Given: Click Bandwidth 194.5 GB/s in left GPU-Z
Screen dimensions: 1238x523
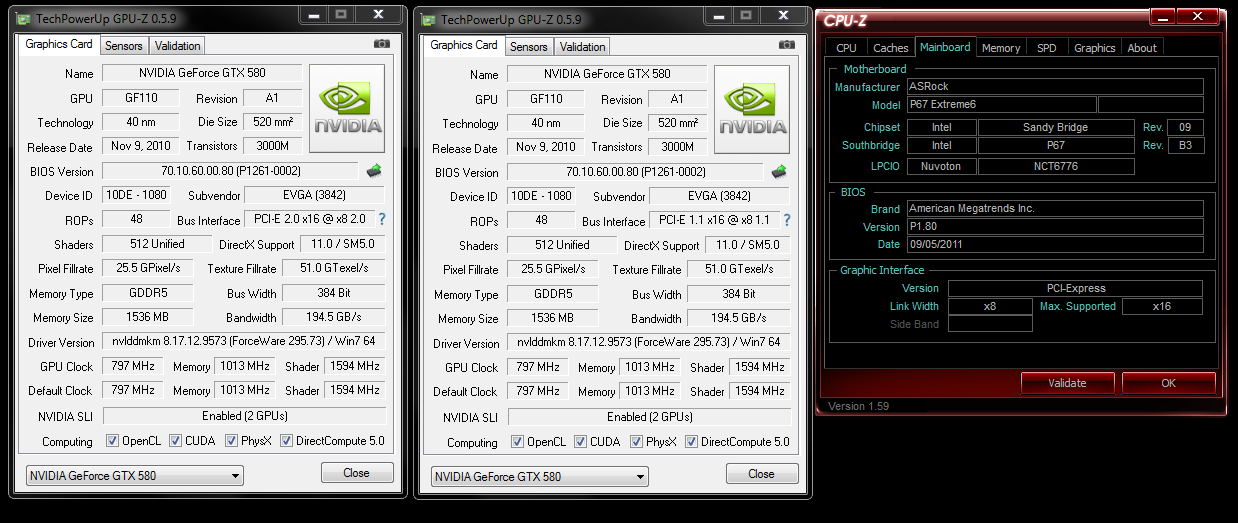Looking at the screenshot, I should tap(334, 318).
